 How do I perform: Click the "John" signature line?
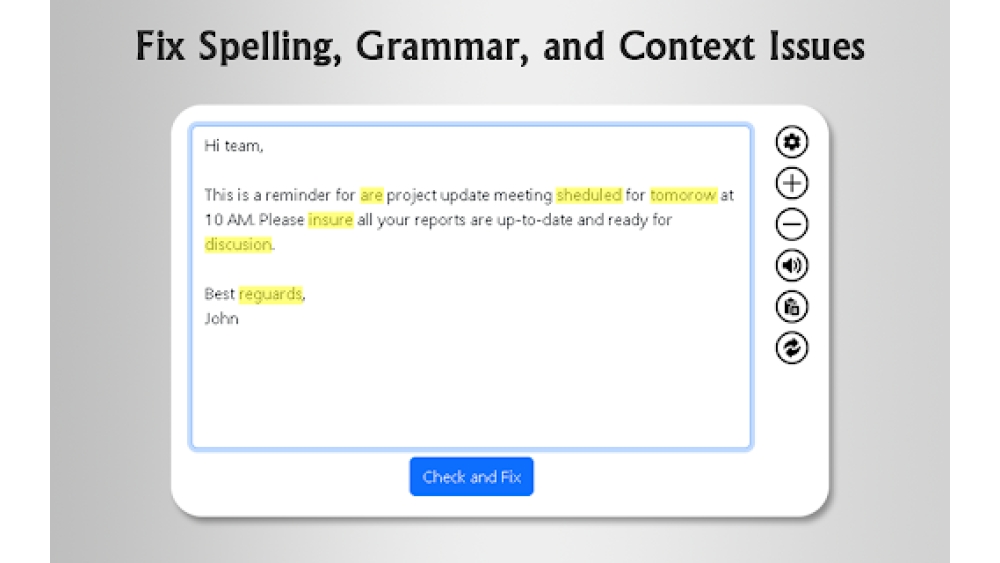click(221, 319)
